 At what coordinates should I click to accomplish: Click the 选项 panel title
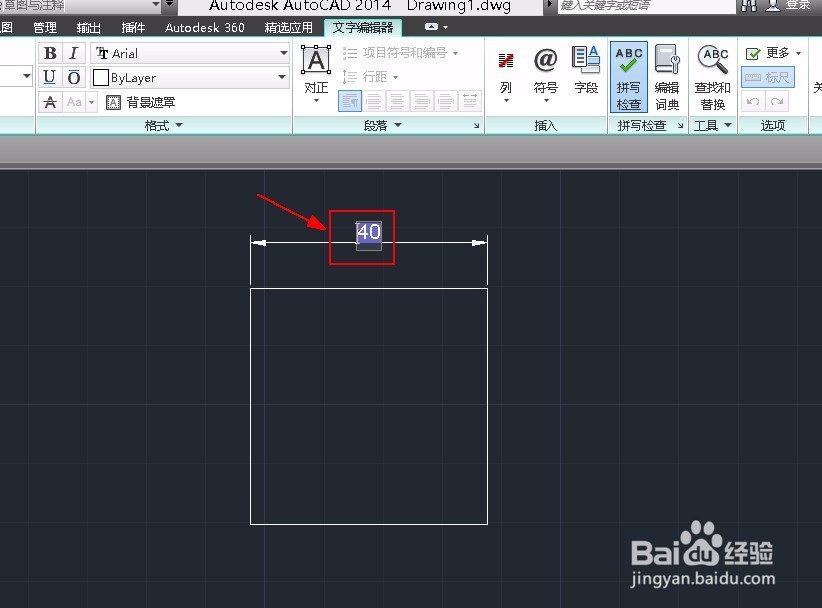tap(773, 125)
